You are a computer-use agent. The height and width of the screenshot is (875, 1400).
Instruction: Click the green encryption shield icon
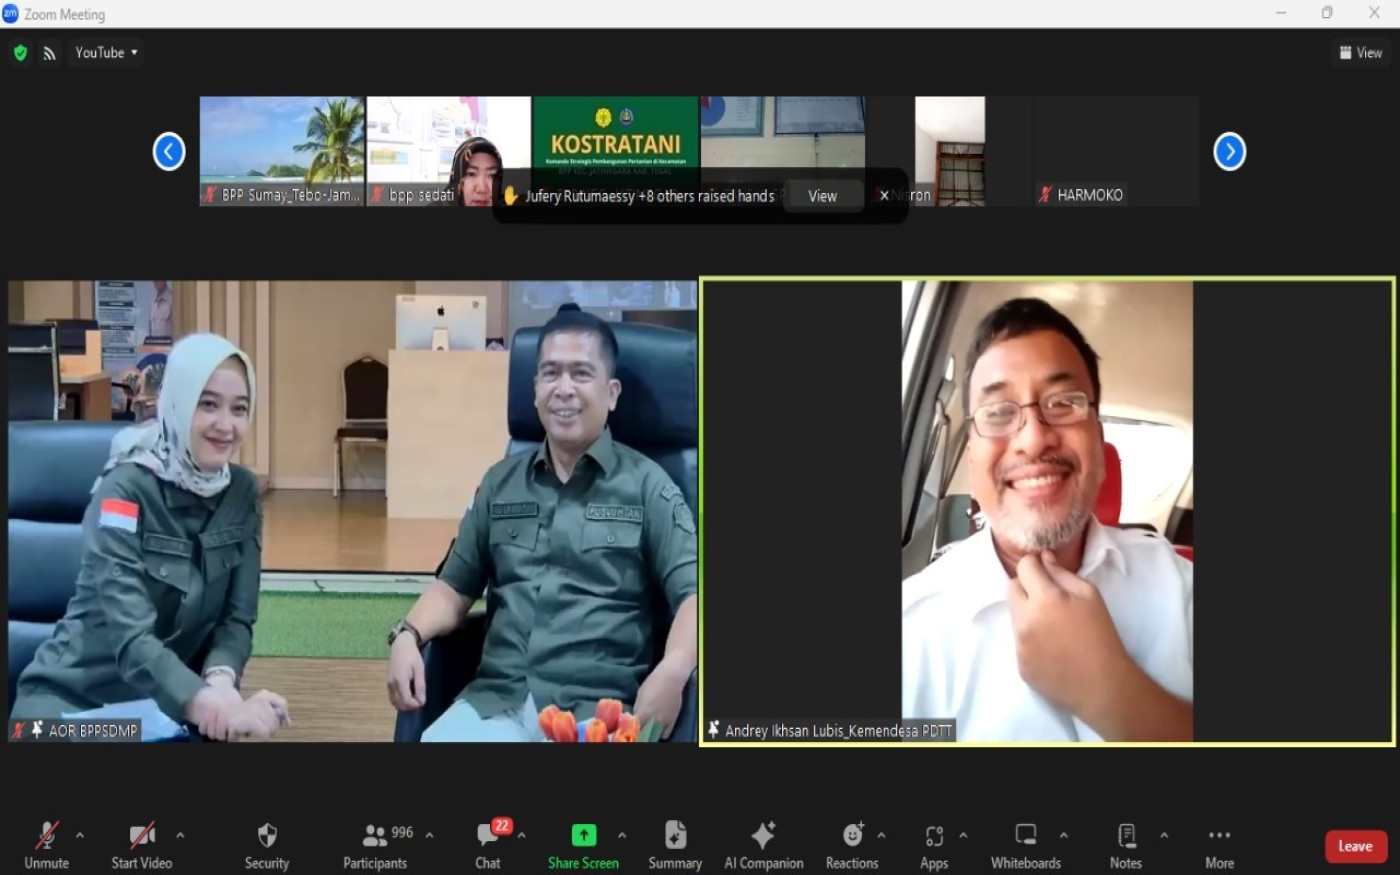tap(20, 53)
